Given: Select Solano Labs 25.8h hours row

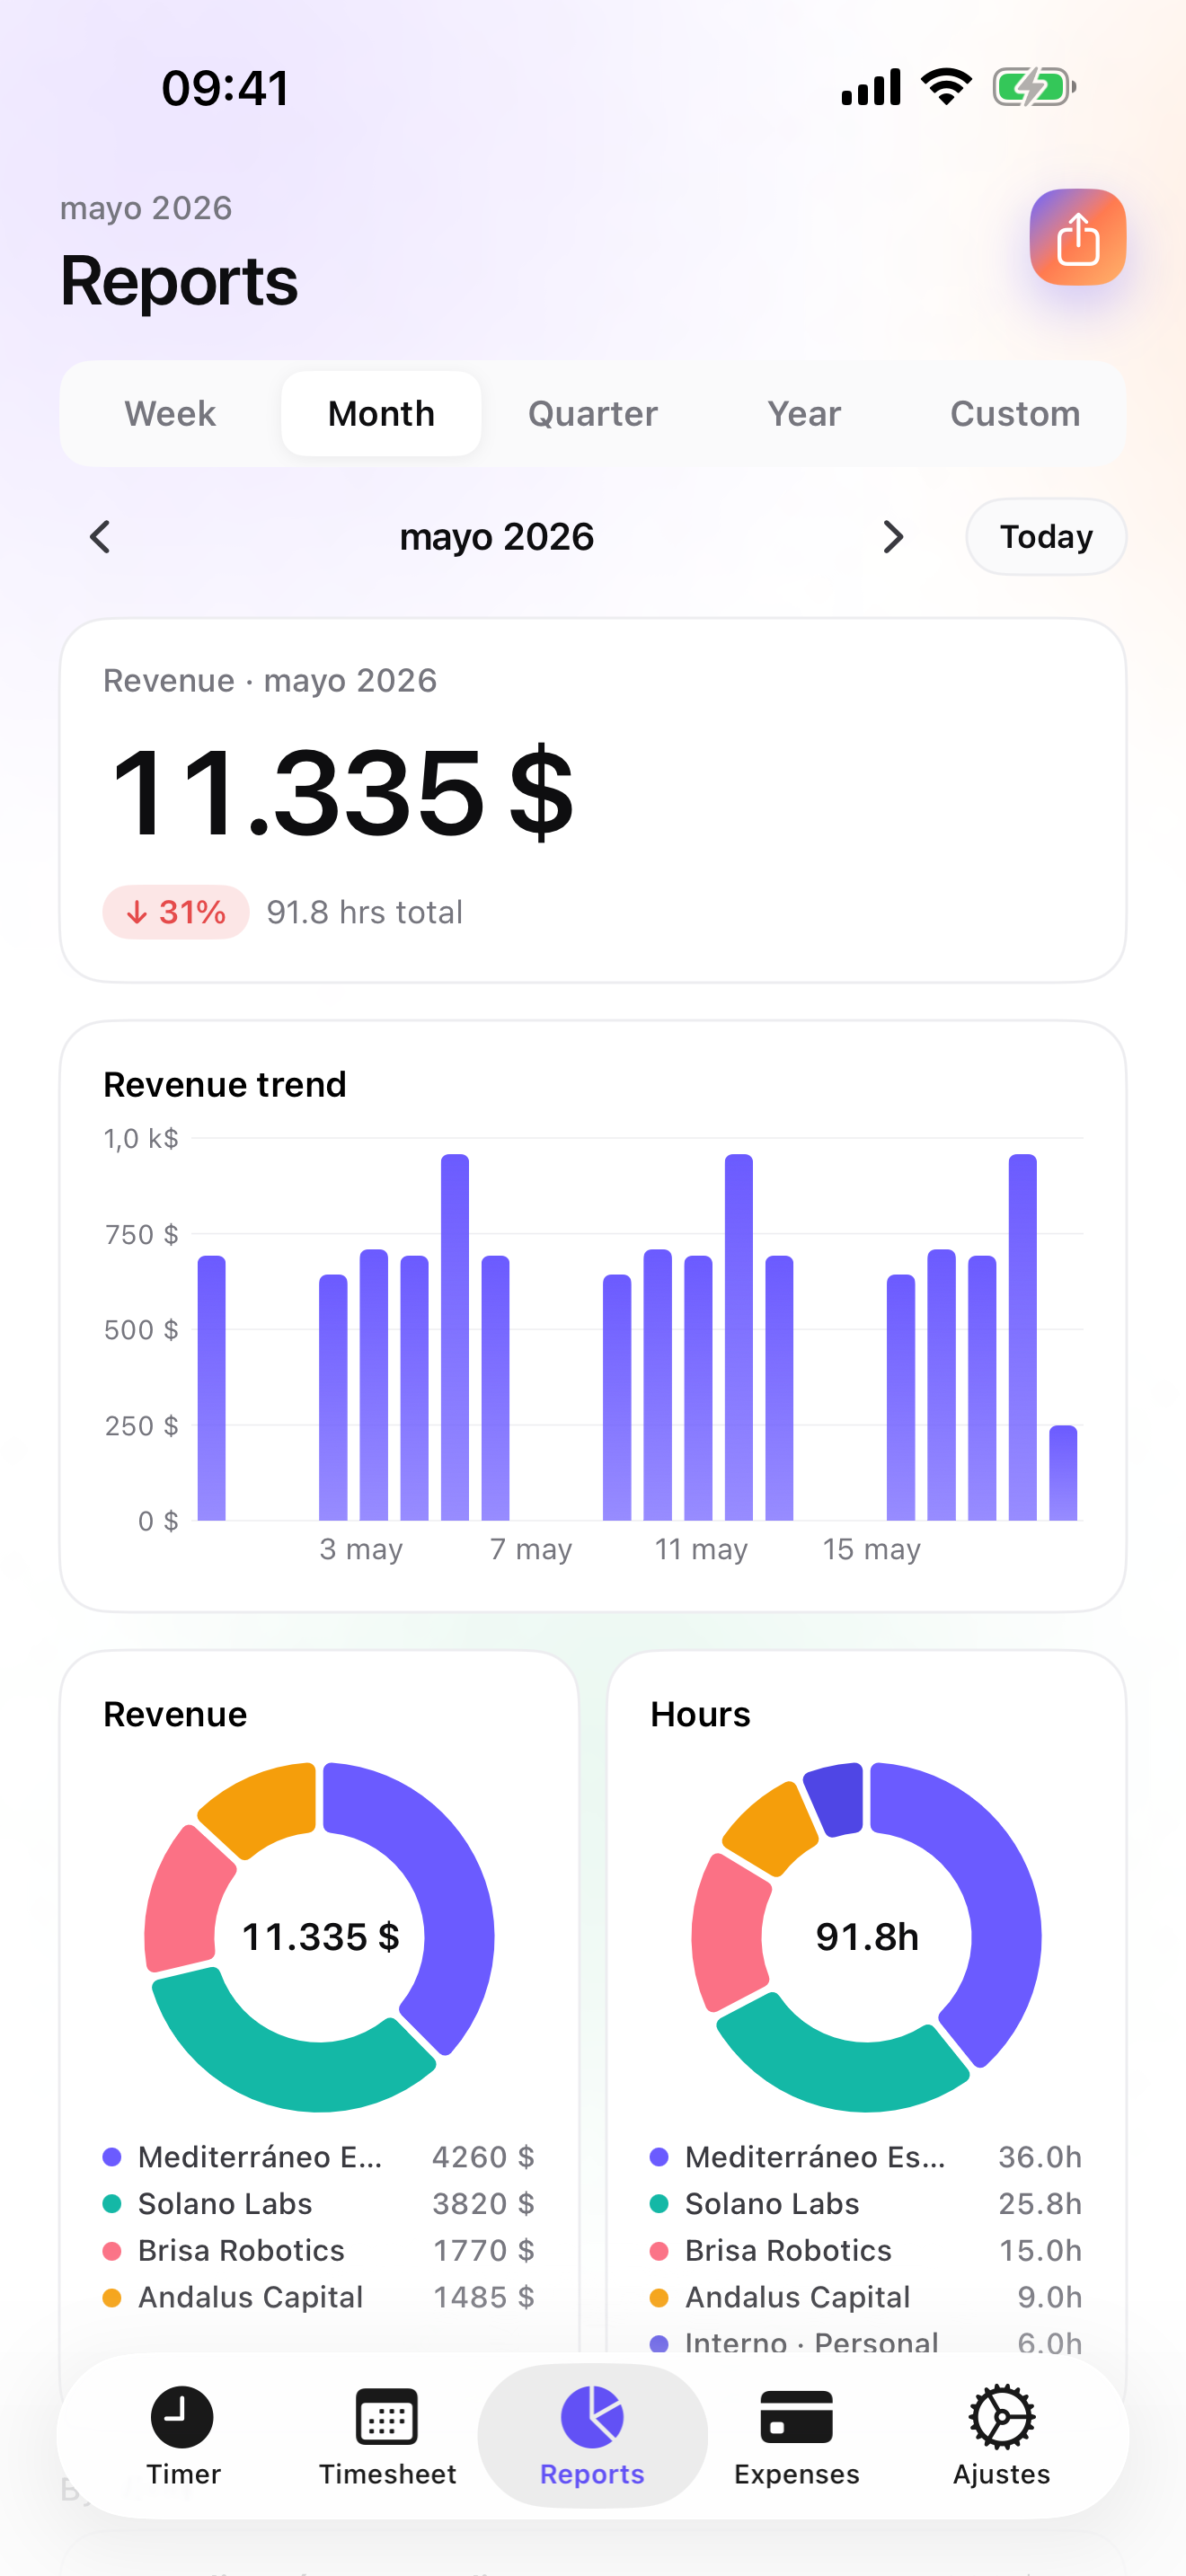Looking at the screenshot, I should (866, 2204).
